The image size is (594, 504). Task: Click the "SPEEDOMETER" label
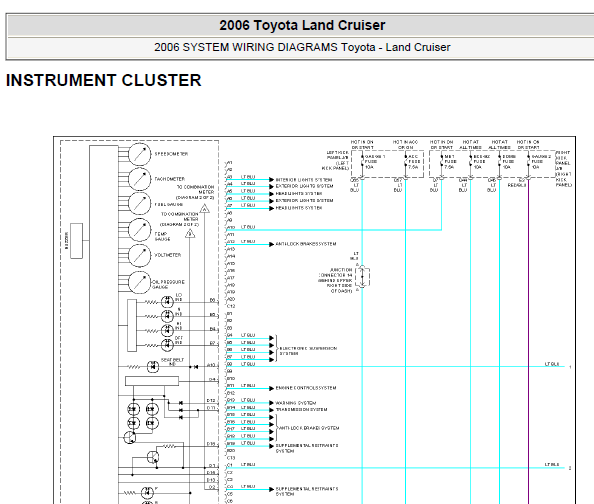(x=171, y=154)
